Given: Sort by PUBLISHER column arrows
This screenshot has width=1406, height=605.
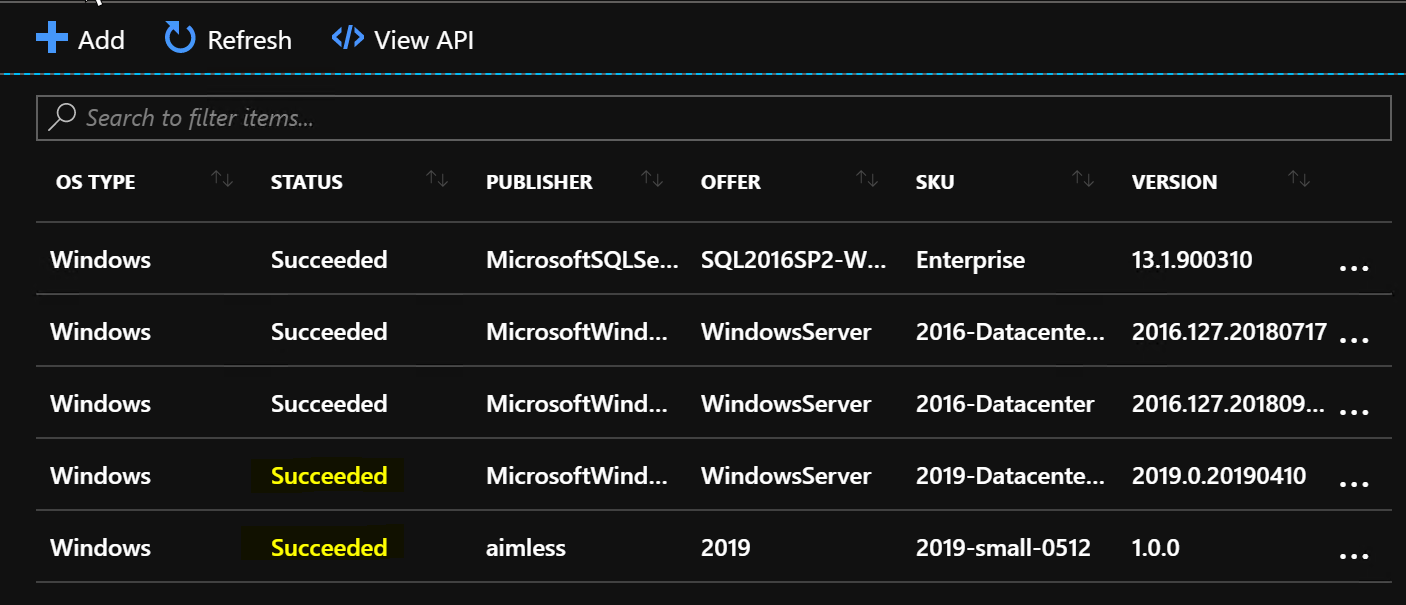Looking at the screenshot, I should click(652, 180).
